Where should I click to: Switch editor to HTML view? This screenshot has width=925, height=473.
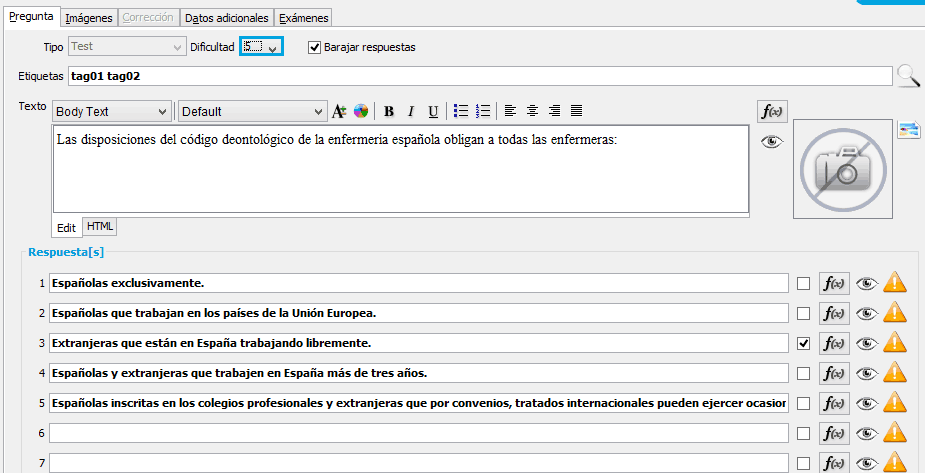(100, 227)
